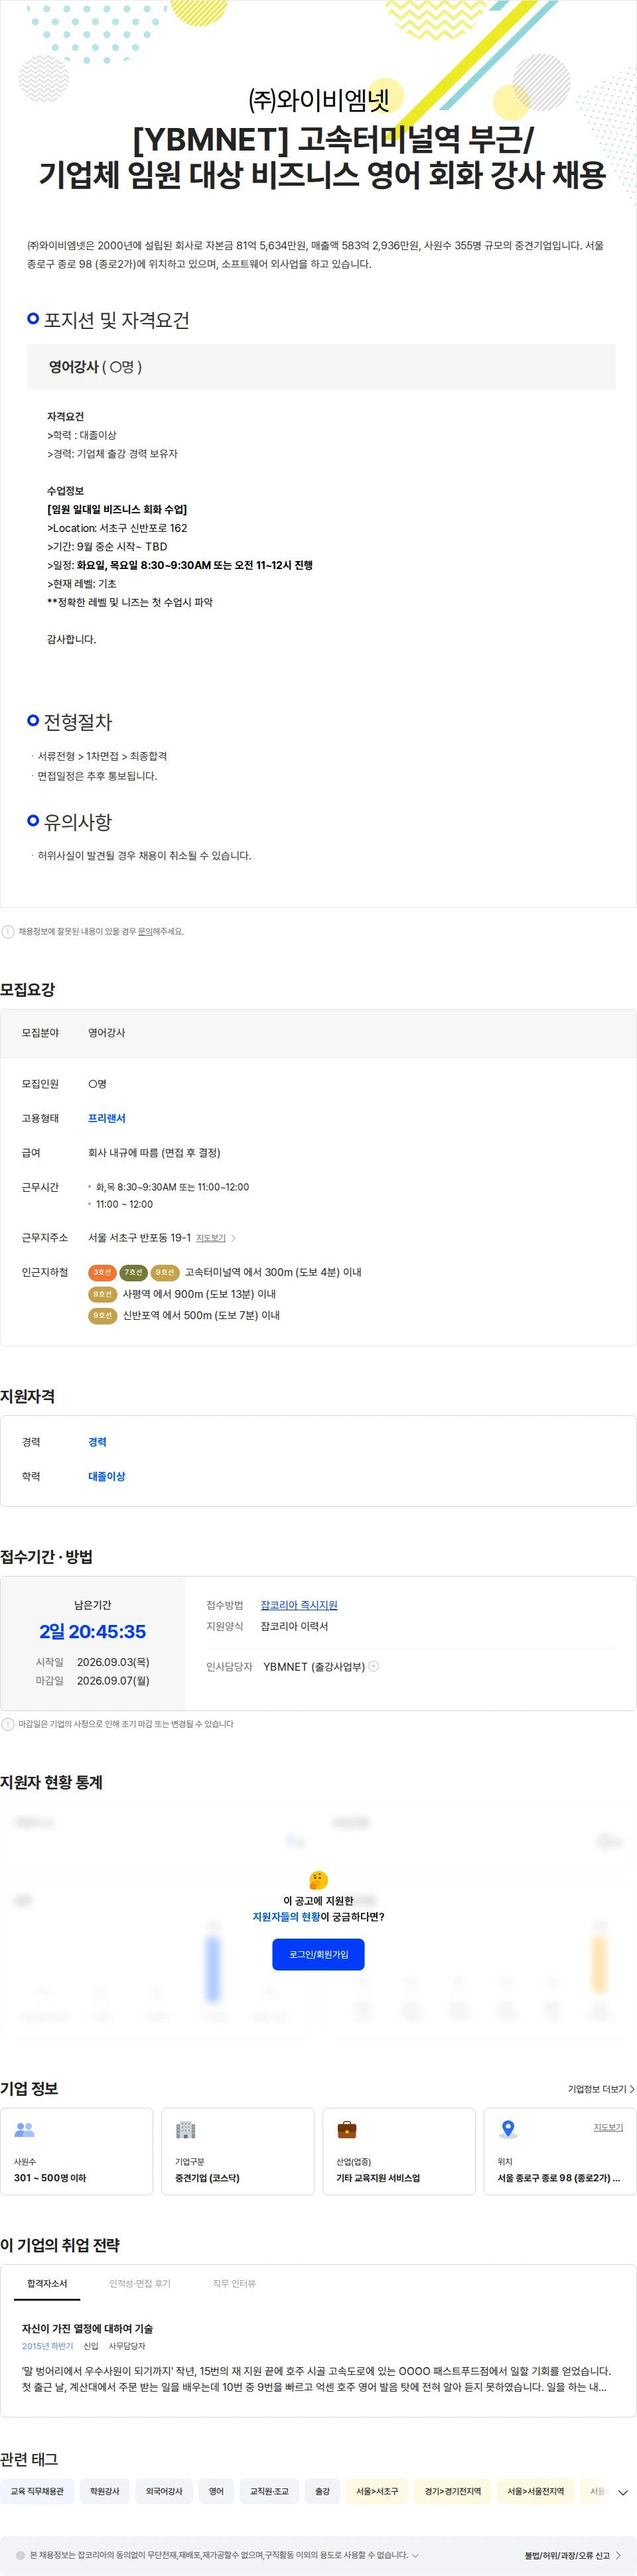The width and height of the screenshot is (637, 2576).
Task: Select the 경력 qualification link
Action: (x=97, y=1442)
